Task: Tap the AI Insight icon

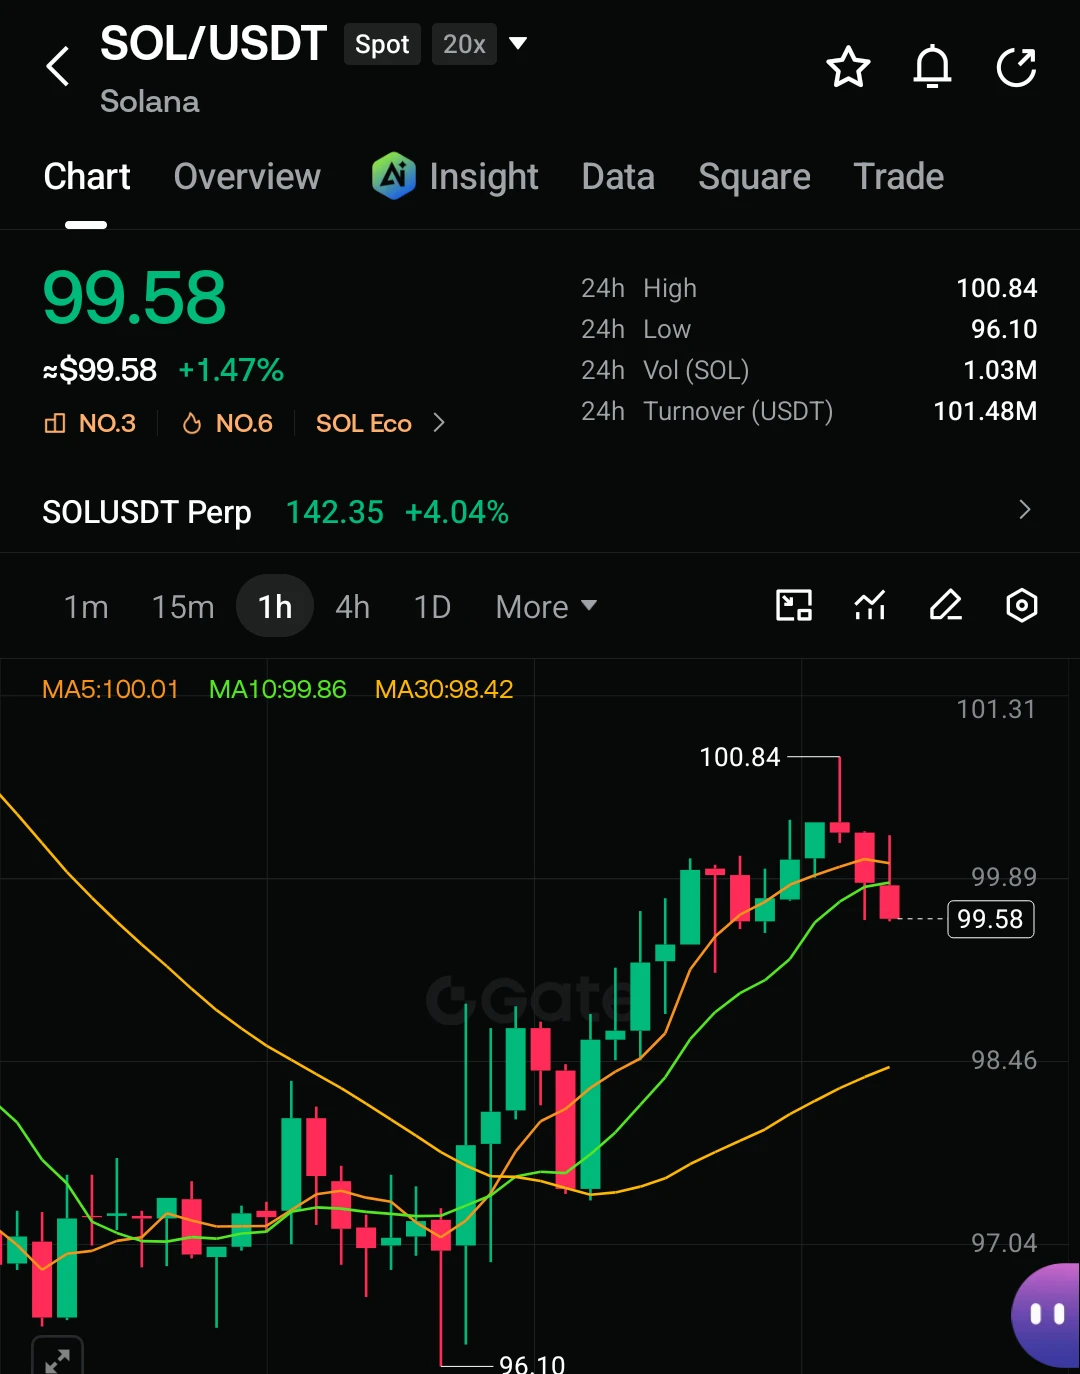Action: [x=394, y=176]
